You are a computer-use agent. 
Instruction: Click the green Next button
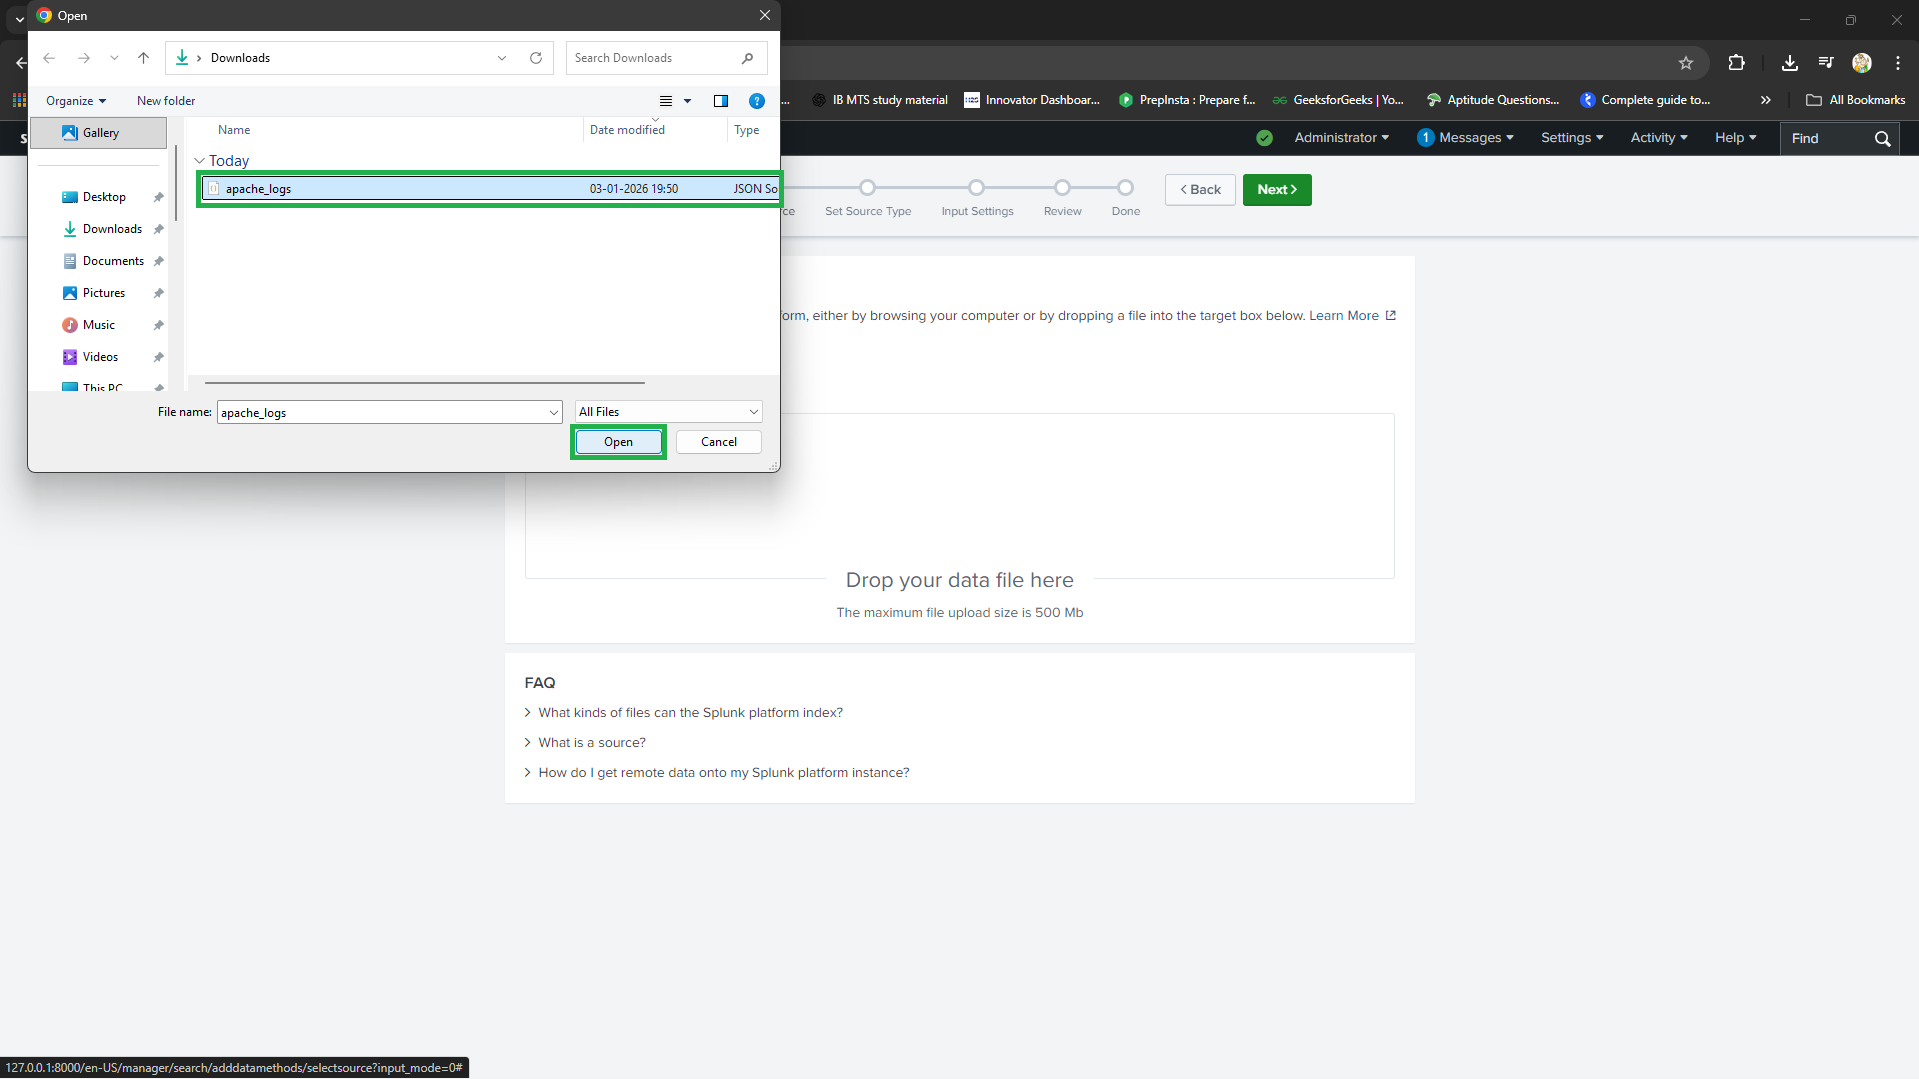(1277, 190)
